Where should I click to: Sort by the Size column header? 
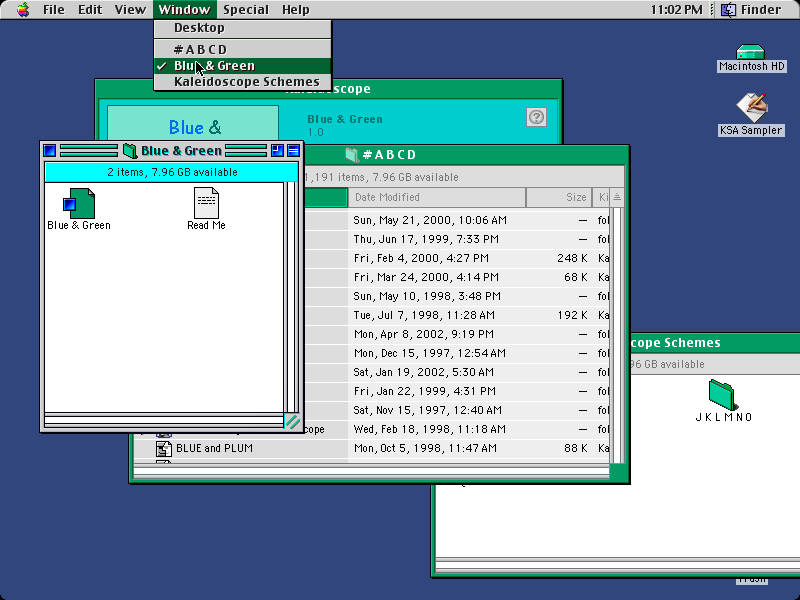pos(559,197)
